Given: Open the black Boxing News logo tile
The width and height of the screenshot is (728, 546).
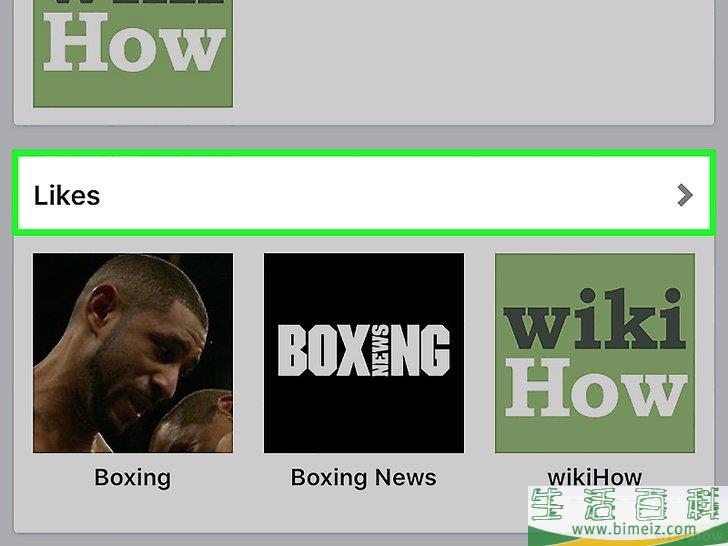Looking at the screenshot, I should click(364, 353).
